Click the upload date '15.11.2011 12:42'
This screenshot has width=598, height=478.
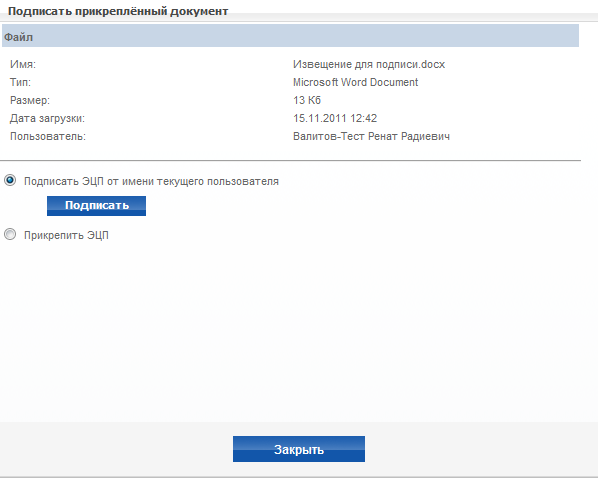coord(335,118)
